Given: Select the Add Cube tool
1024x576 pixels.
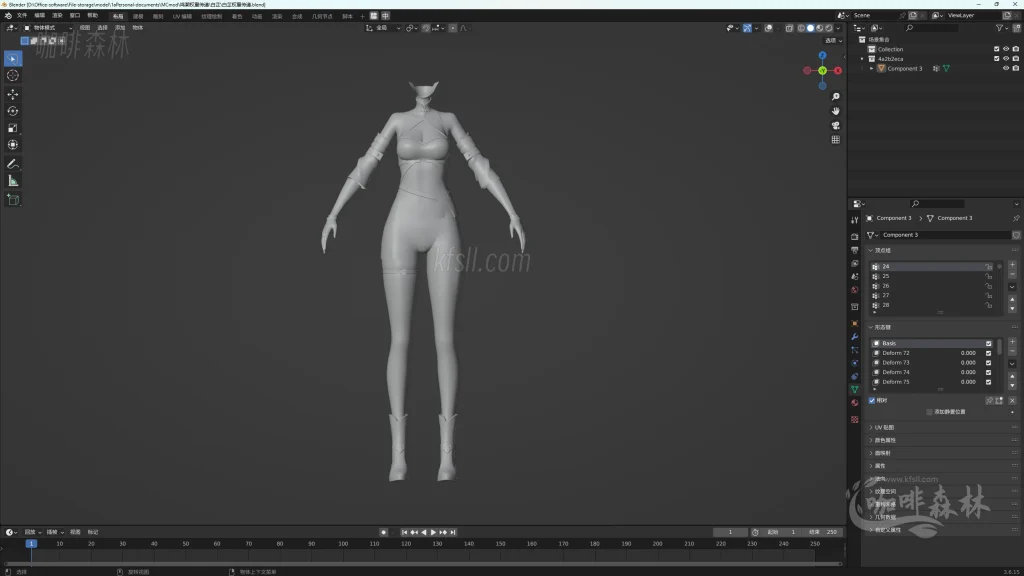Looking at the screenshot, I should pyautogui.click(x=12, y=200).
